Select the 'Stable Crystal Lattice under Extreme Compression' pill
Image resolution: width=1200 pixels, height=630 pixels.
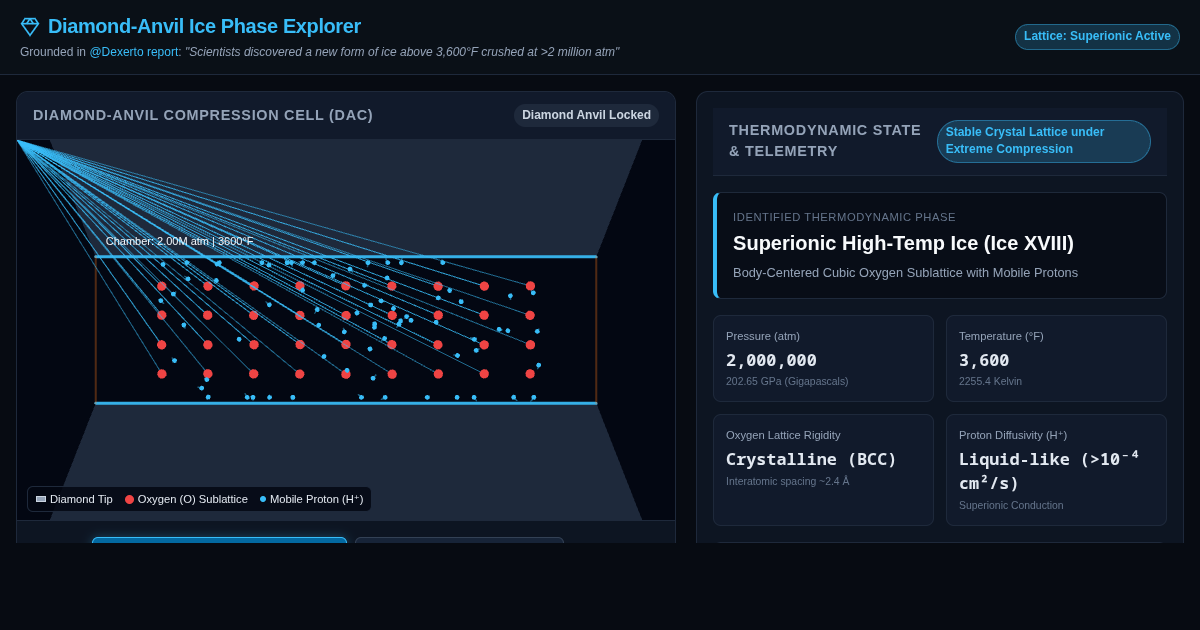click(1044, 141)
